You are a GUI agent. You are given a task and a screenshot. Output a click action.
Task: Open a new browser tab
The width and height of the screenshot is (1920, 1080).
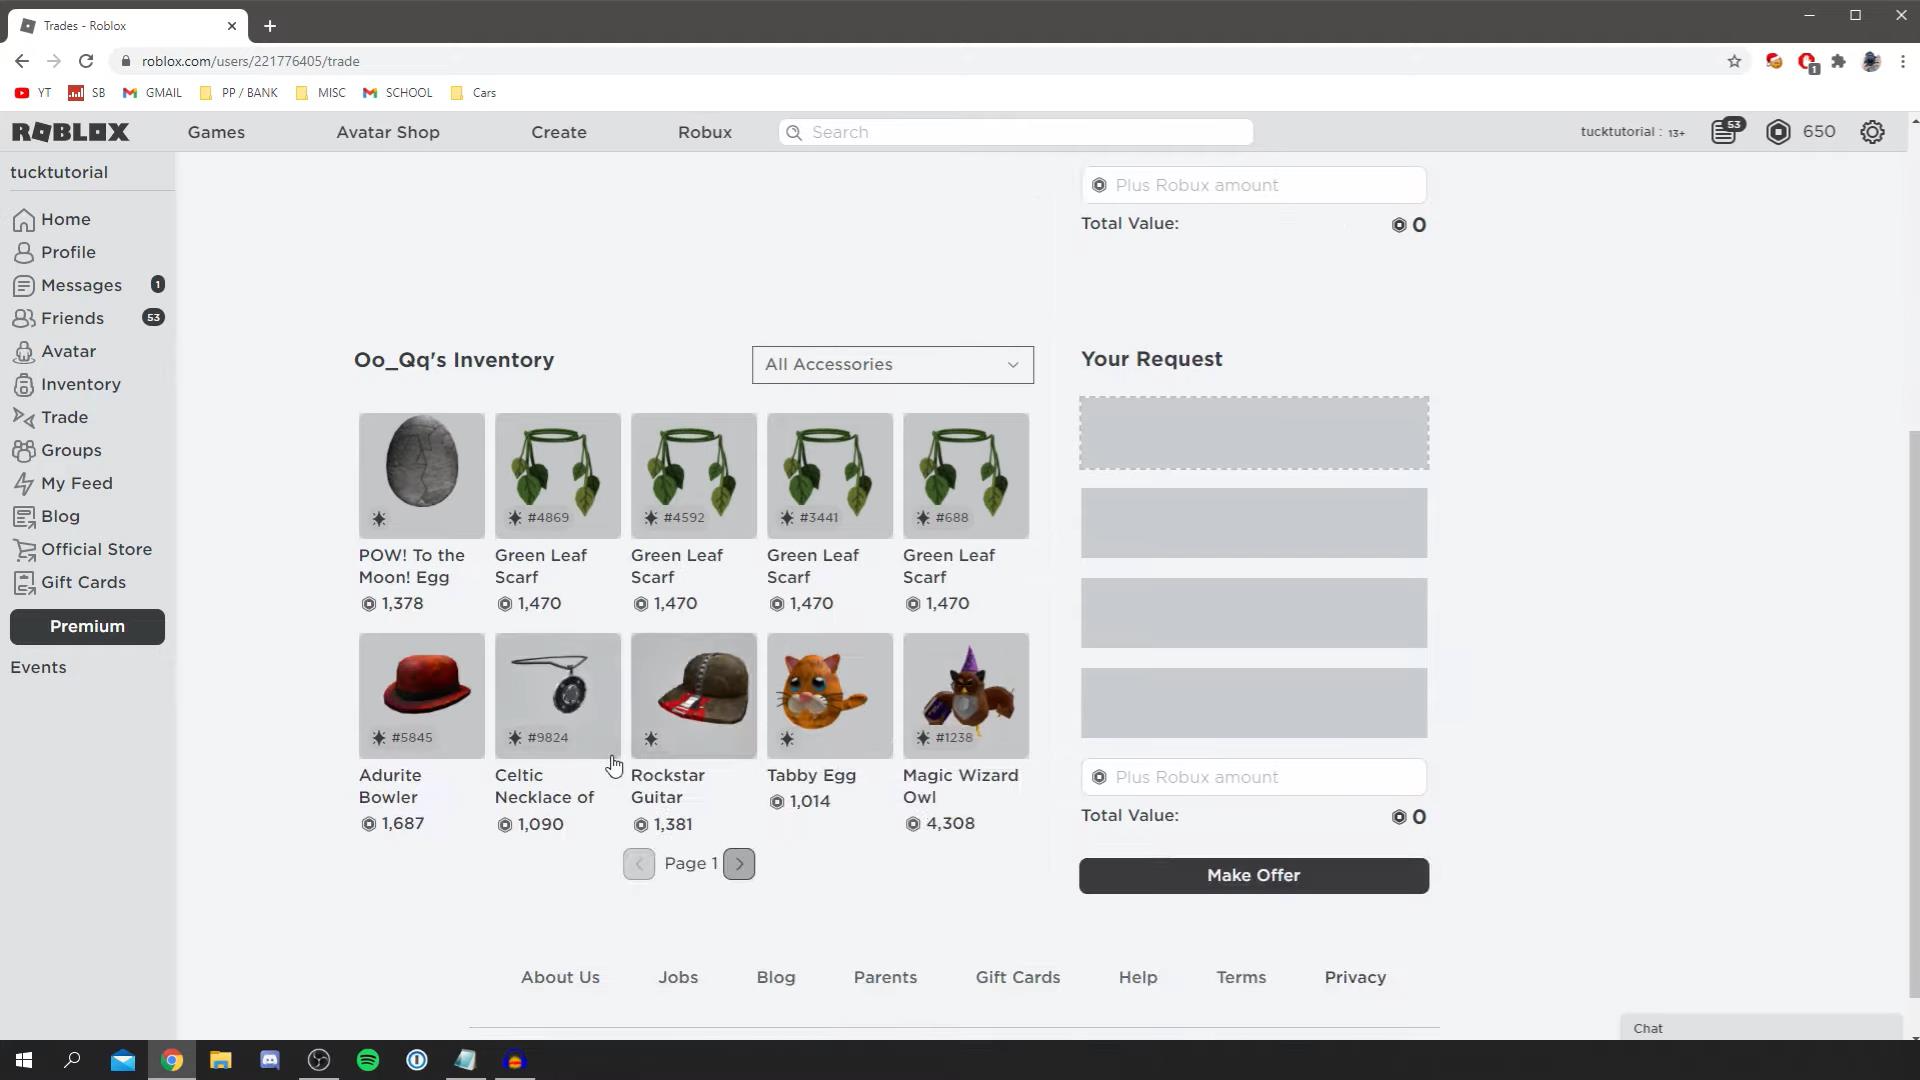click(x=270, y=26)
